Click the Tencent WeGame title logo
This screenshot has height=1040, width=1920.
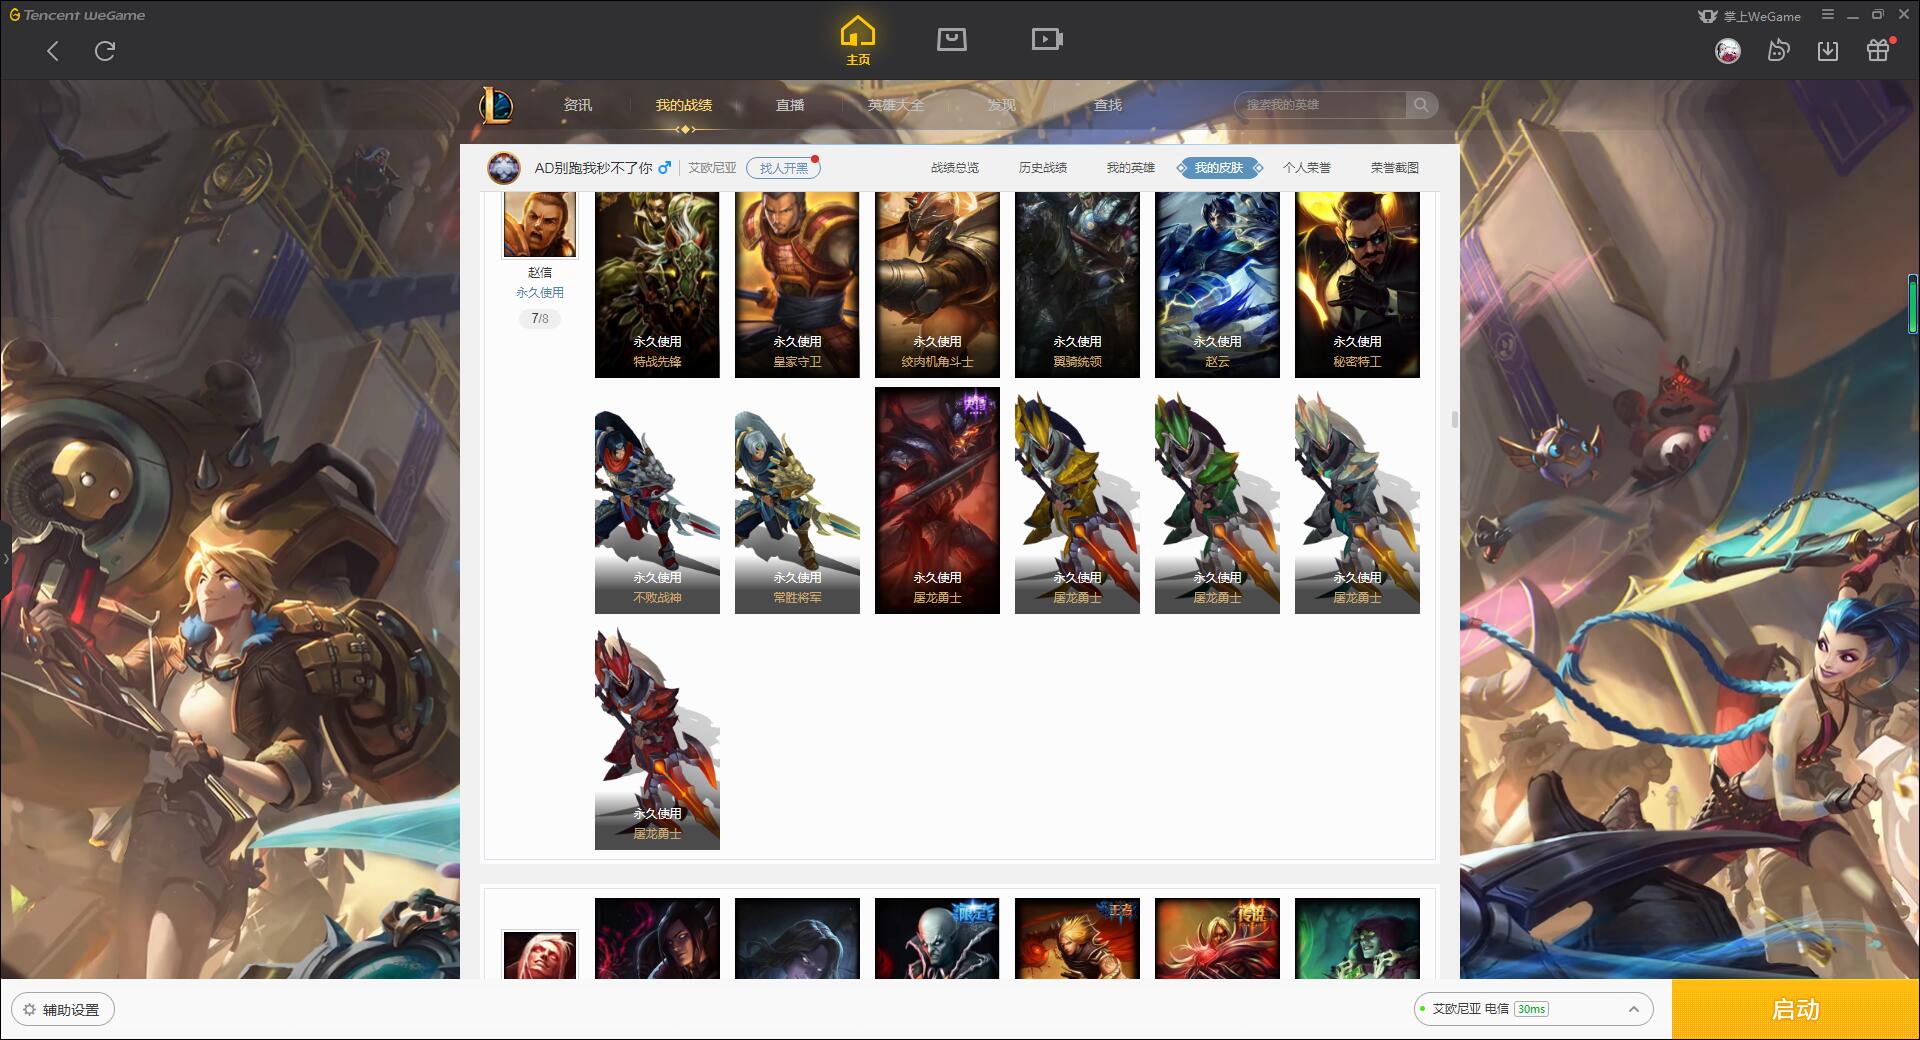tap(77, 15)
